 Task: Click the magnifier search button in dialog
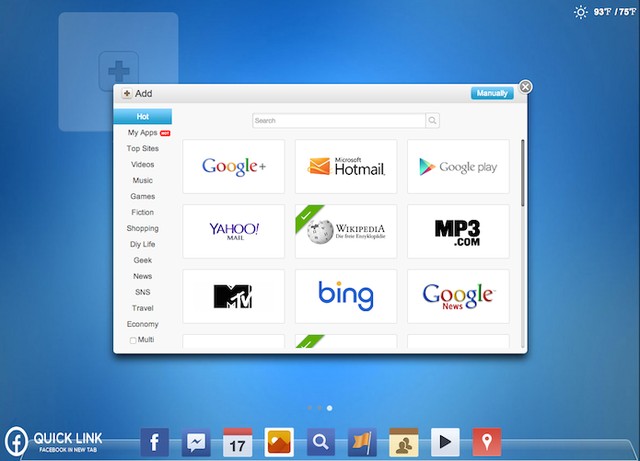pyautogui.click(x=432, y=120)
